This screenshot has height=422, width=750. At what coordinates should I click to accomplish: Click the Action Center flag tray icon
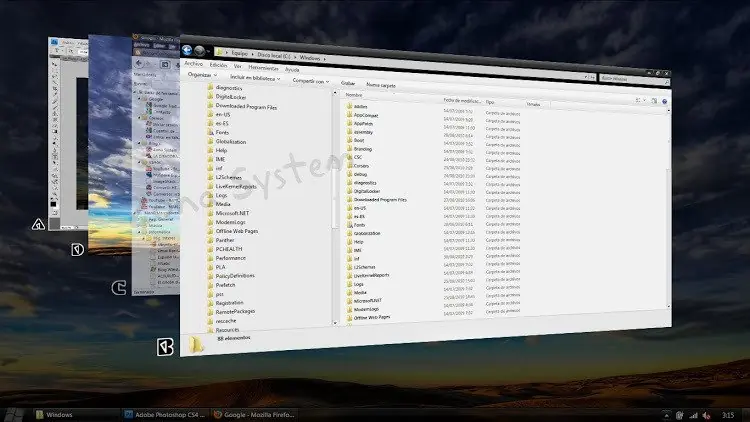(x=680, y=415)
